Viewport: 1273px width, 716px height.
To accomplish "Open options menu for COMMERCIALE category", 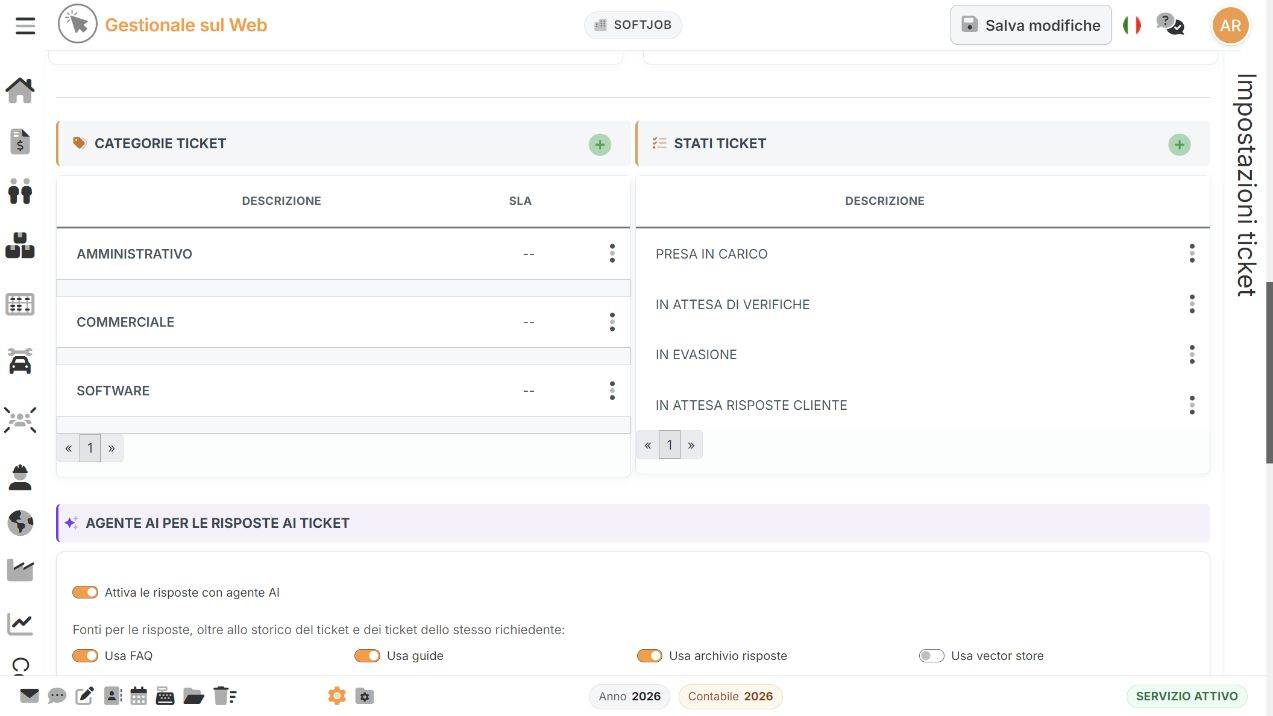I will 612,322.
